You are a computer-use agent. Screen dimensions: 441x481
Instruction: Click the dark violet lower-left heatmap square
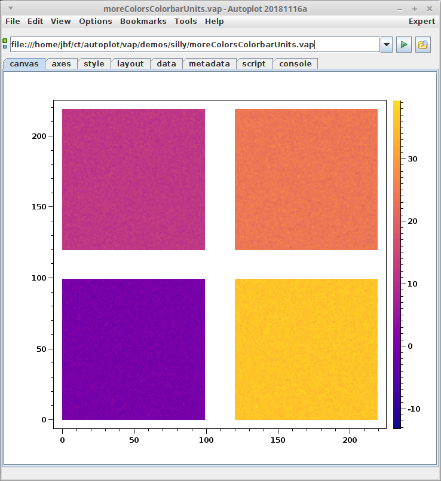pos(133,349)
